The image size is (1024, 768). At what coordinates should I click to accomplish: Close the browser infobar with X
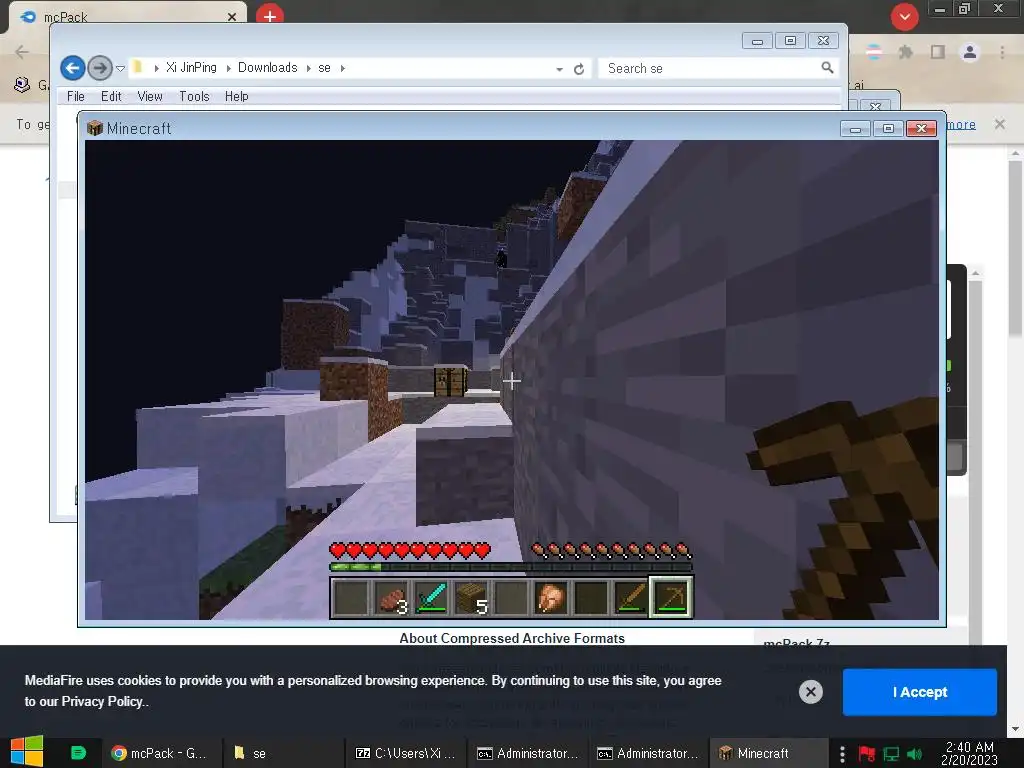tap(999, 124)
